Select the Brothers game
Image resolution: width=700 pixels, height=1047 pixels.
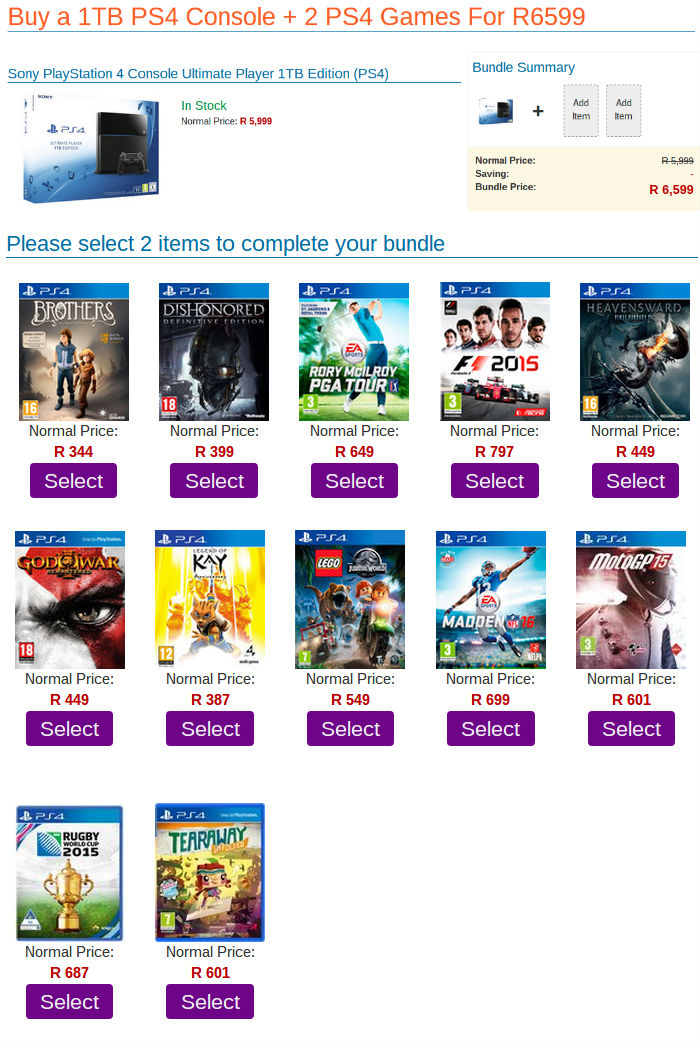73,481
